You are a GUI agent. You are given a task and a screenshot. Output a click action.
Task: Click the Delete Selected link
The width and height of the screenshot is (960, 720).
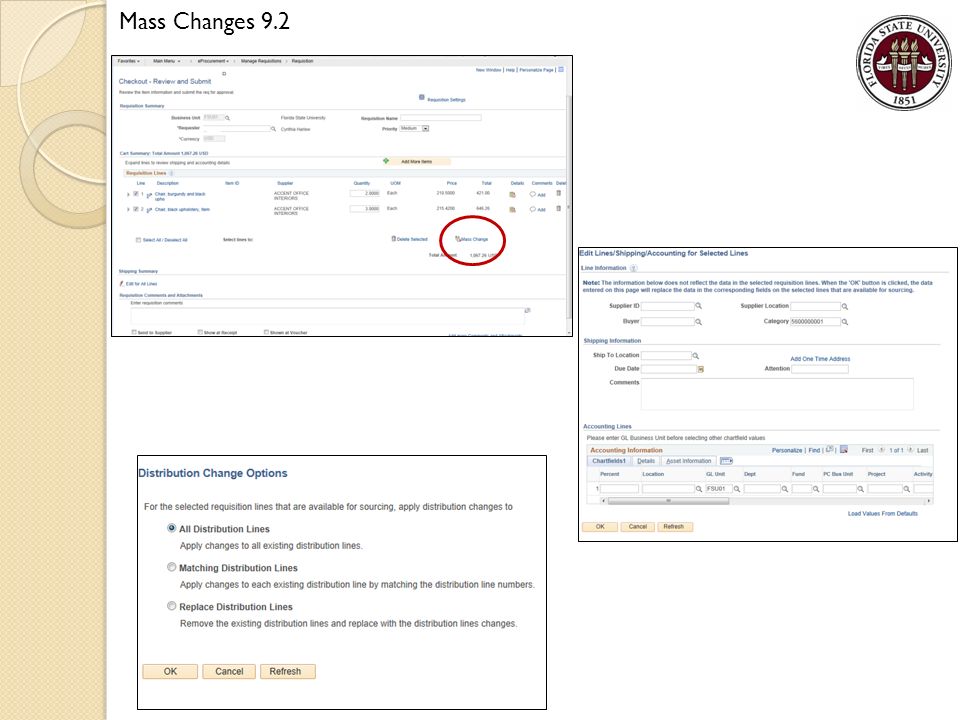(x=410, y=239)
